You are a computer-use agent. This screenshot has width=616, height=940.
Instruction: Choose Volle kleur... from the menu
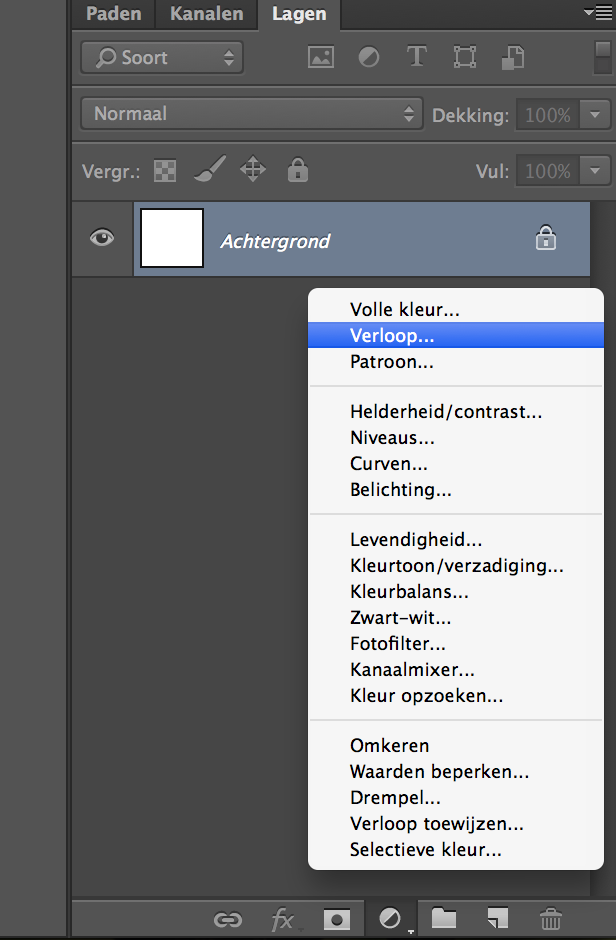(x=455, y=309)
